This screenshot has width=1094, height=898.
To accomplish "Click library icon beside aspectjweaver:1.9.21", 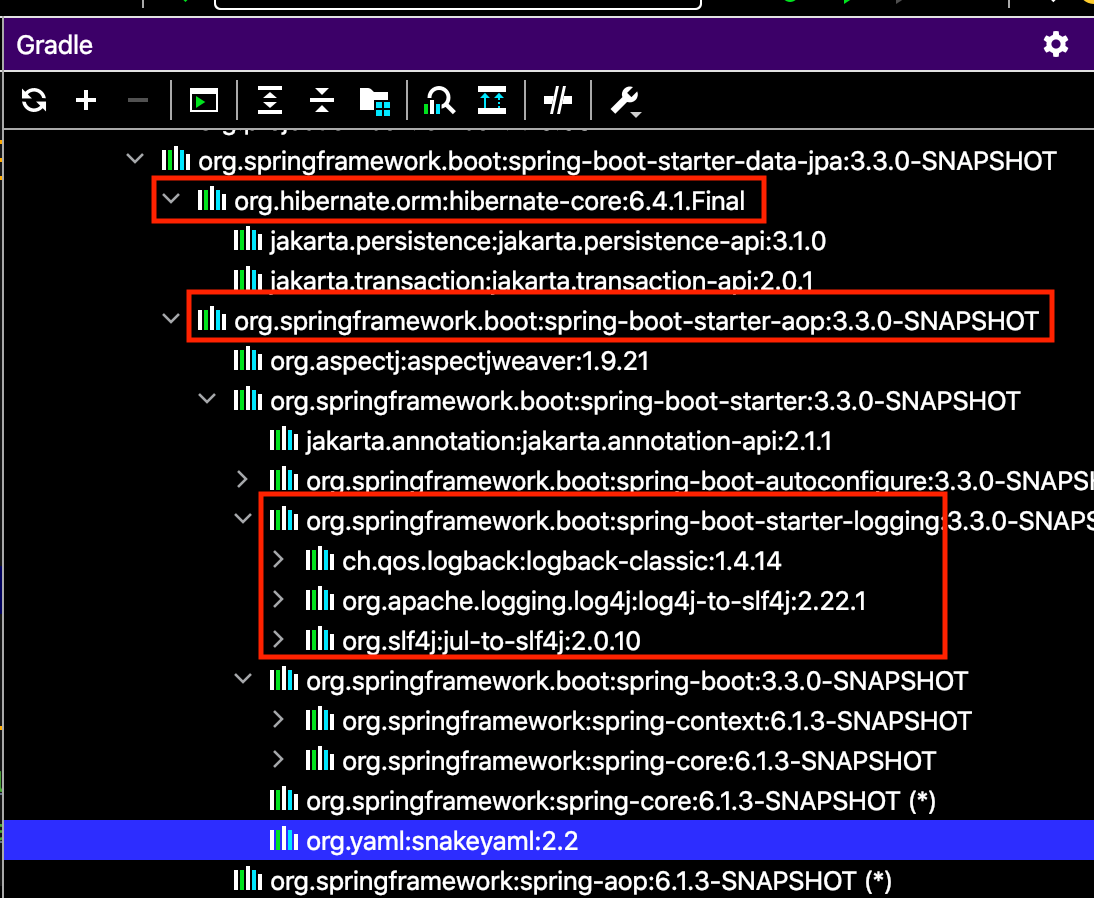I will point(248,360).
